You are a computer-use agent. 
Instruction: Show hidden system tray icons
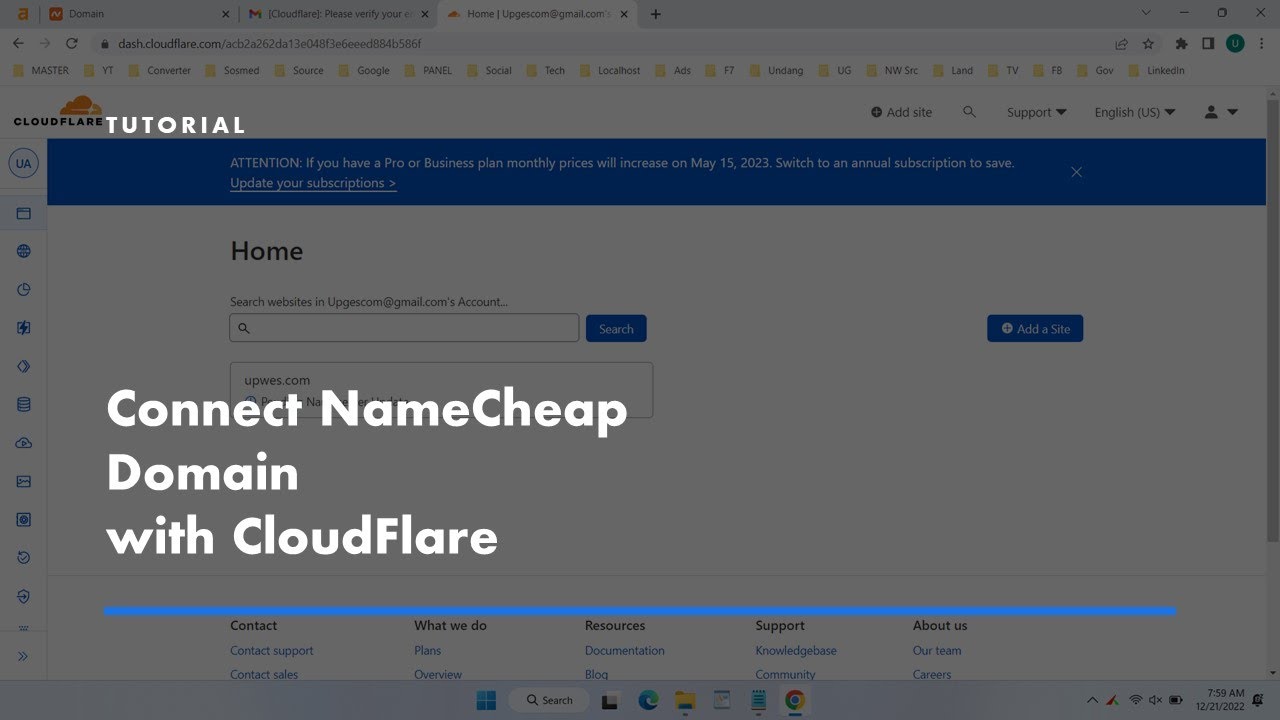(1092, 700)
